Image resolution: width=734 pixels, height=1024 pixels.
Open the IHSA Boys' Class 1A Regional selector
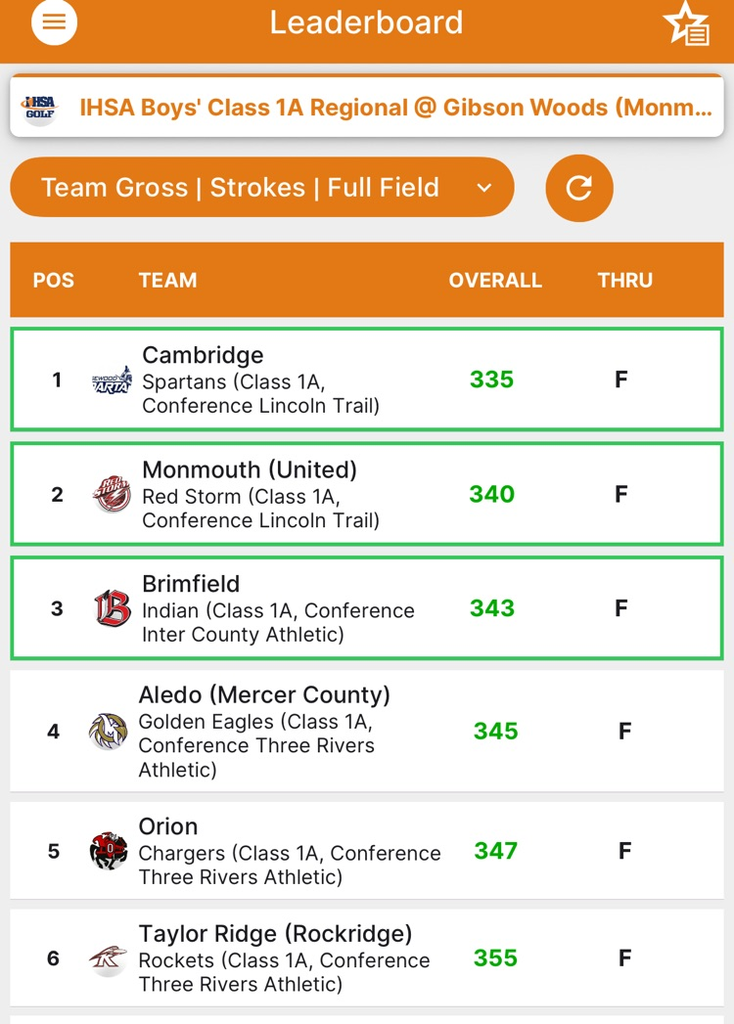pyautogui.click(x=396, y=107)
